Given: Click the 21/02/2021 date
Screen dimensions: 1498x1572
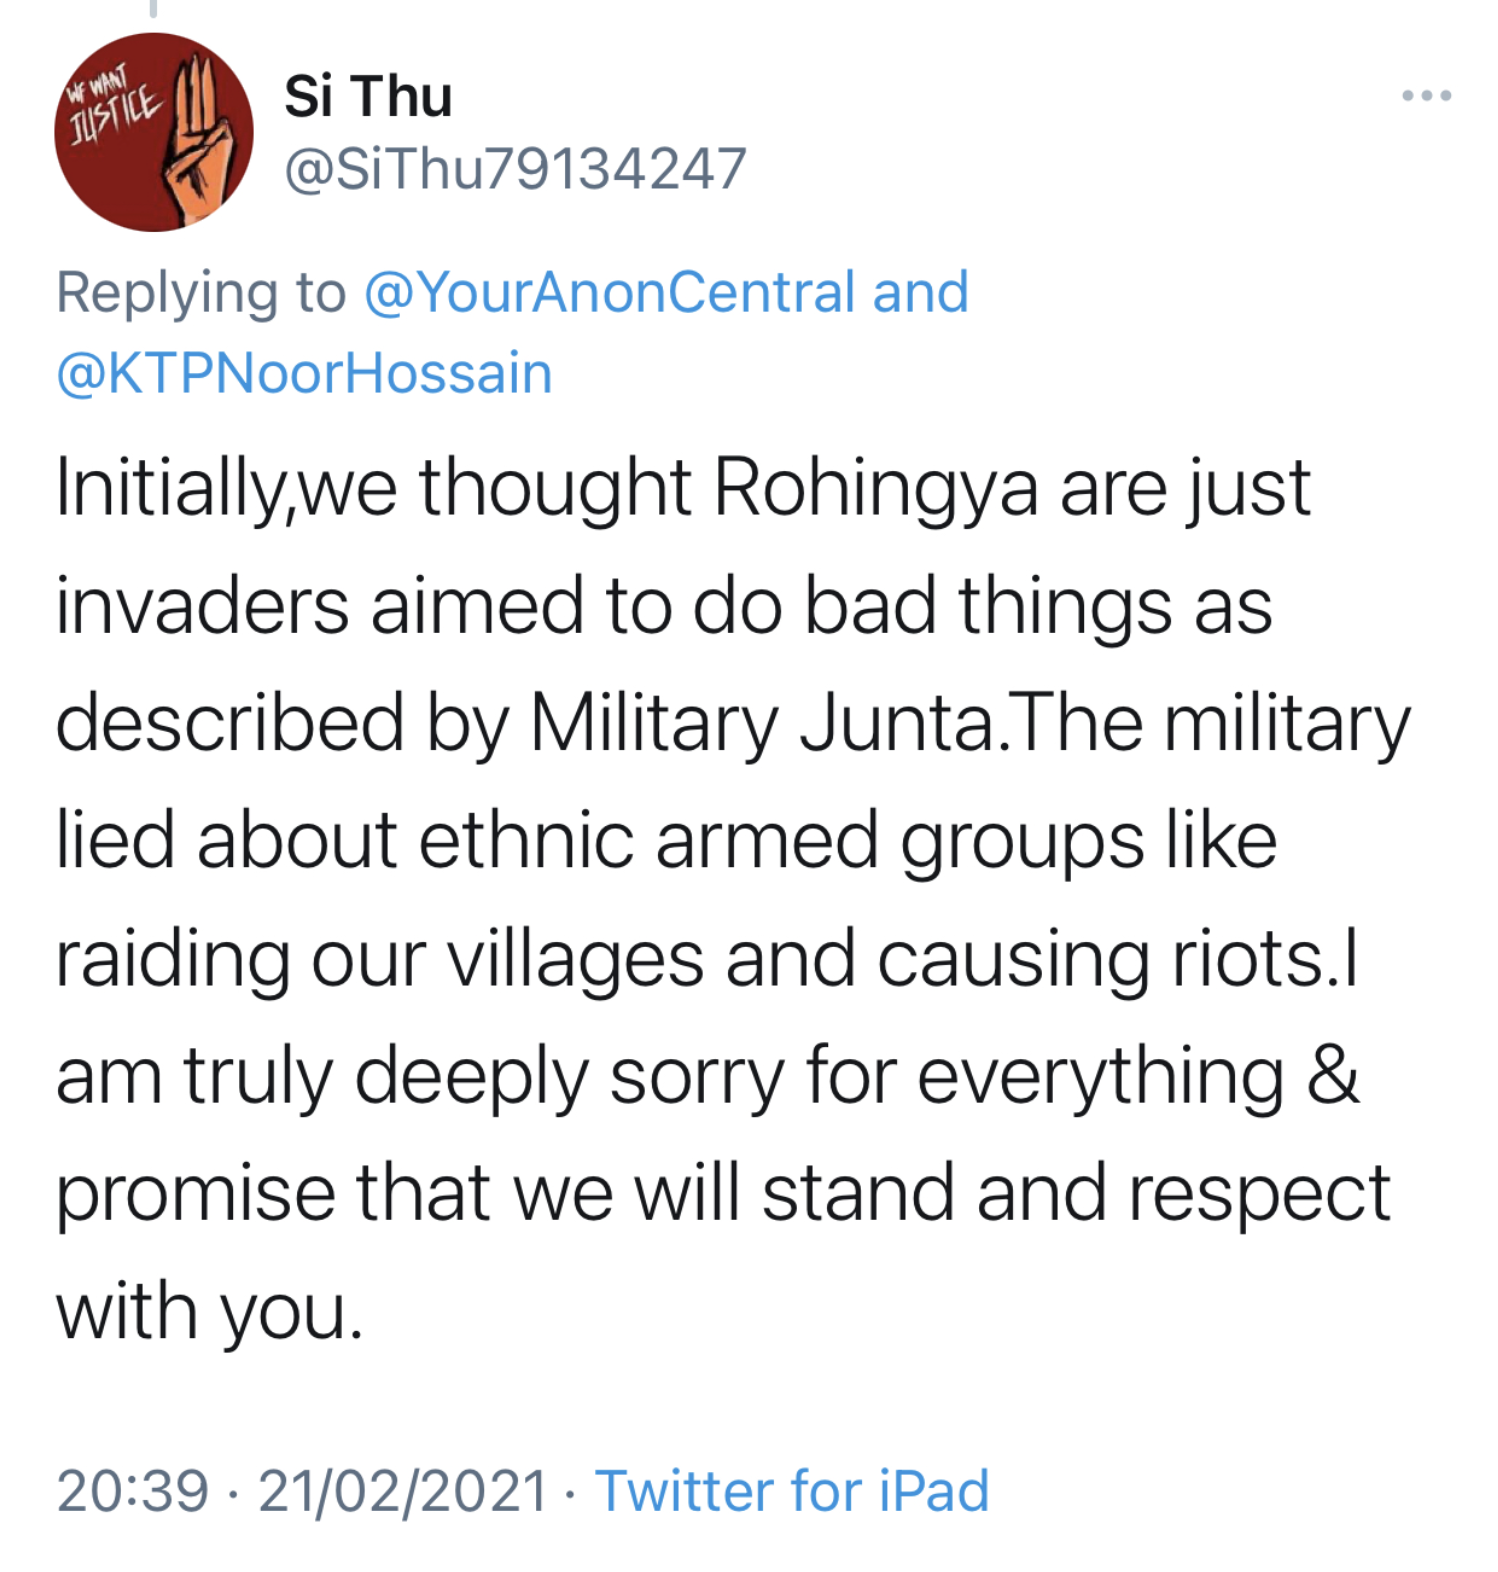Looking at the screenshot, I should click(403, 1491).
